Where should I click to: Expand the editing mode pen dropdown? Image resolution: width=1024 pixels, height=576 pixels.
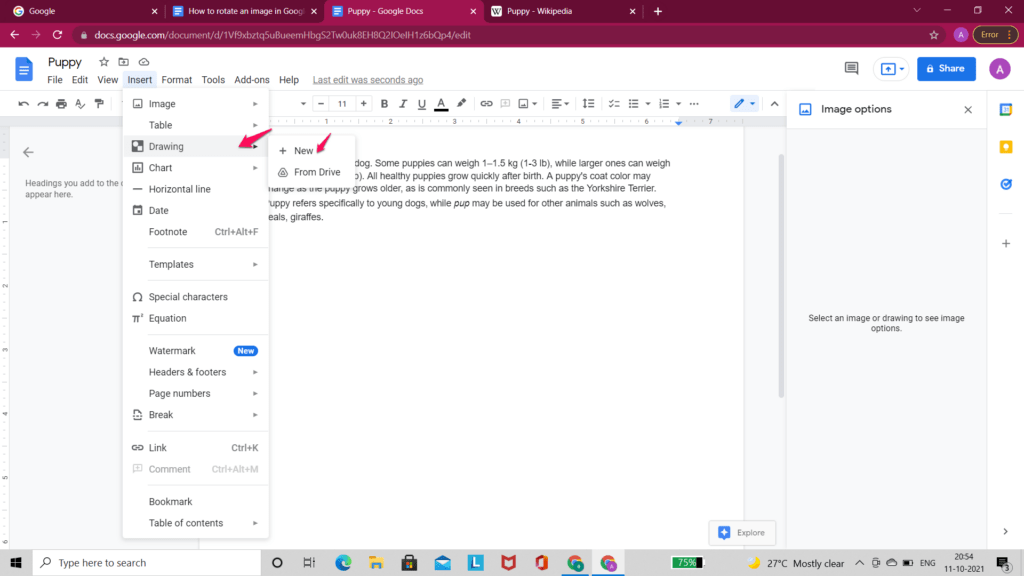point(752,103)
